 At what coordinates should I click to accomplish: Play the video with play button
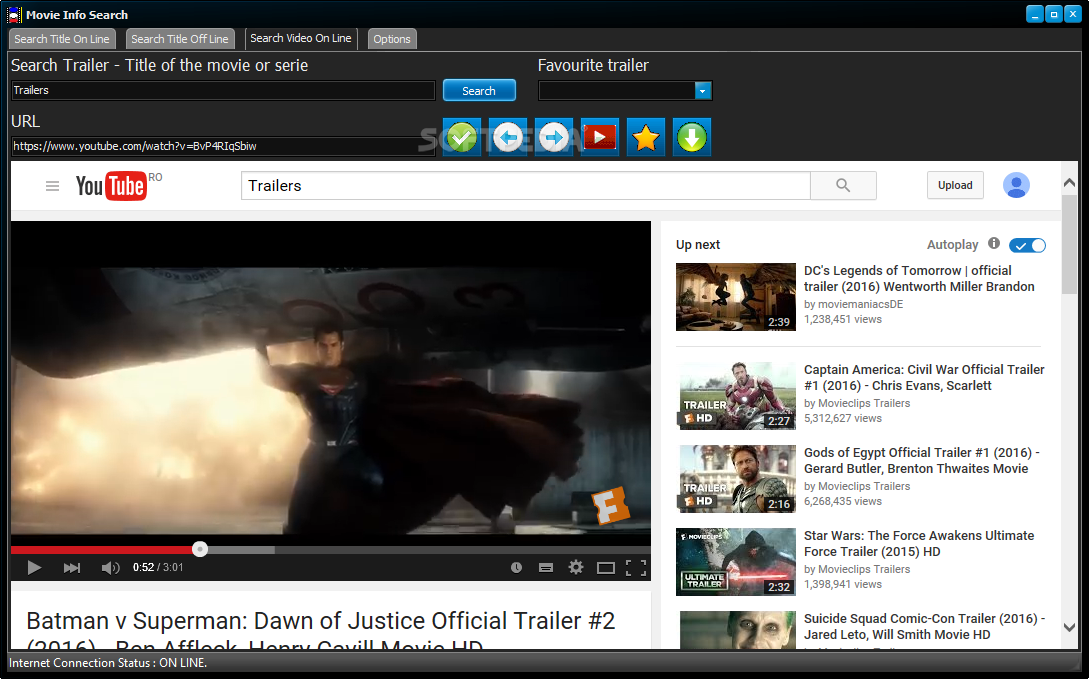(x=33, y=568)
